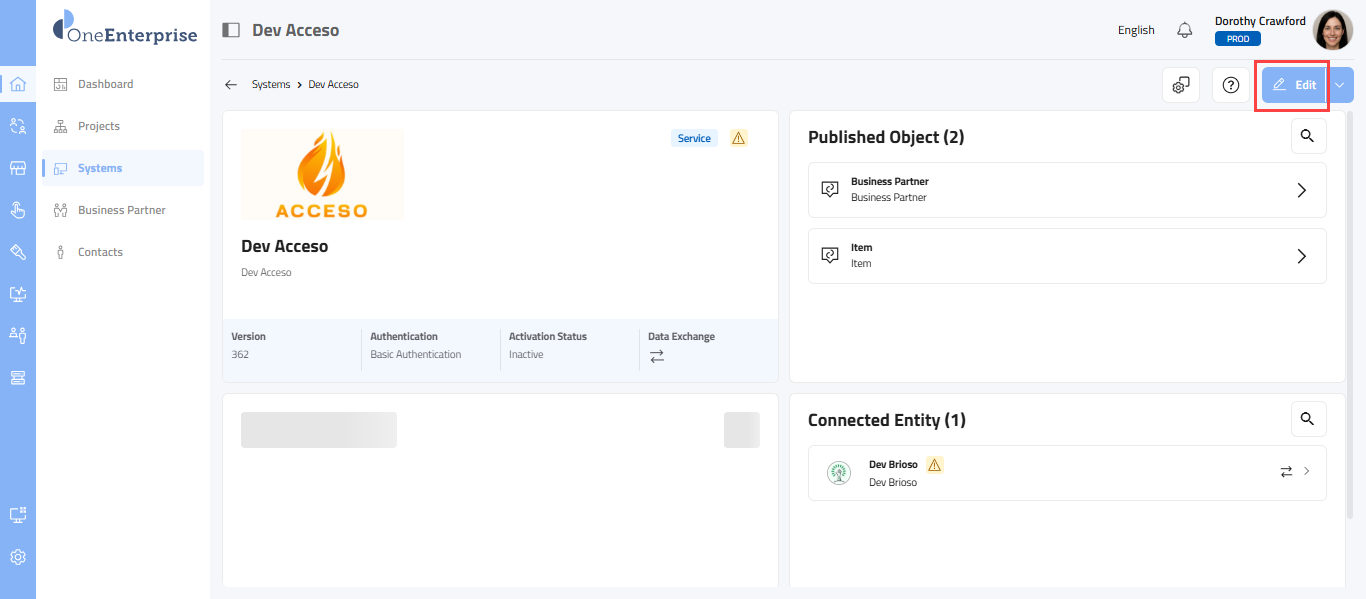Search the Published Object list

(1308, 136)
